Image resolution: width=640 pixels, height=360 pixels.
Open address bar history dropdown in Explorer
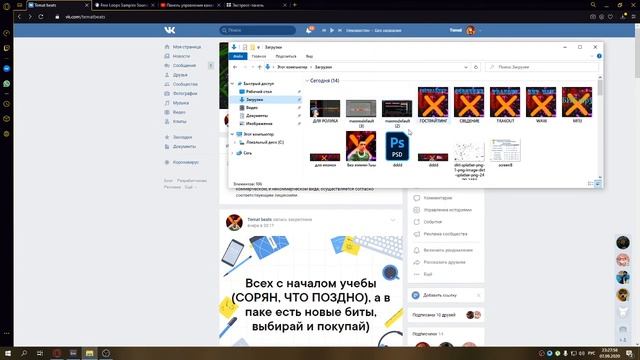[466, 67]
